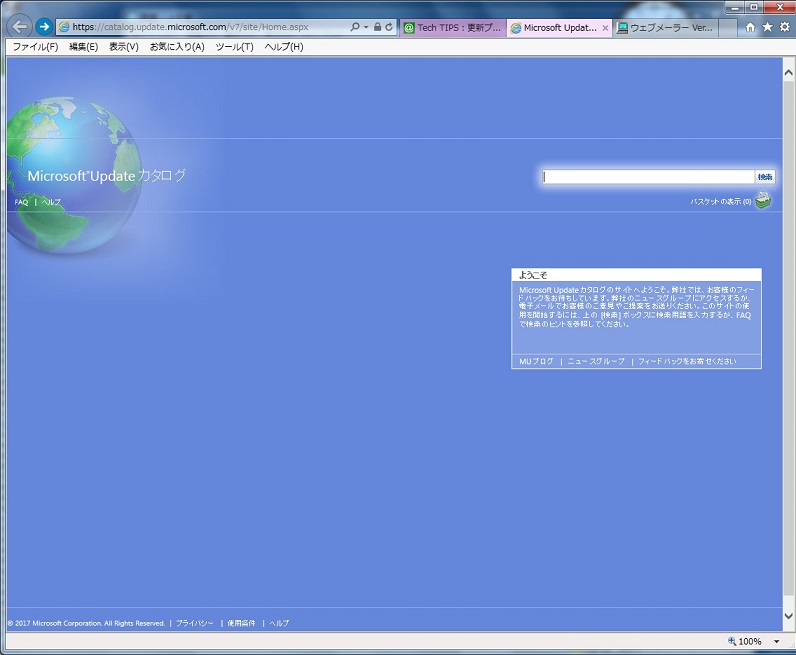This screenshot has height=655, width=796.
Task: Go back with the browser Back arrow
Action: pyautogui.click(x=20, y=26)
